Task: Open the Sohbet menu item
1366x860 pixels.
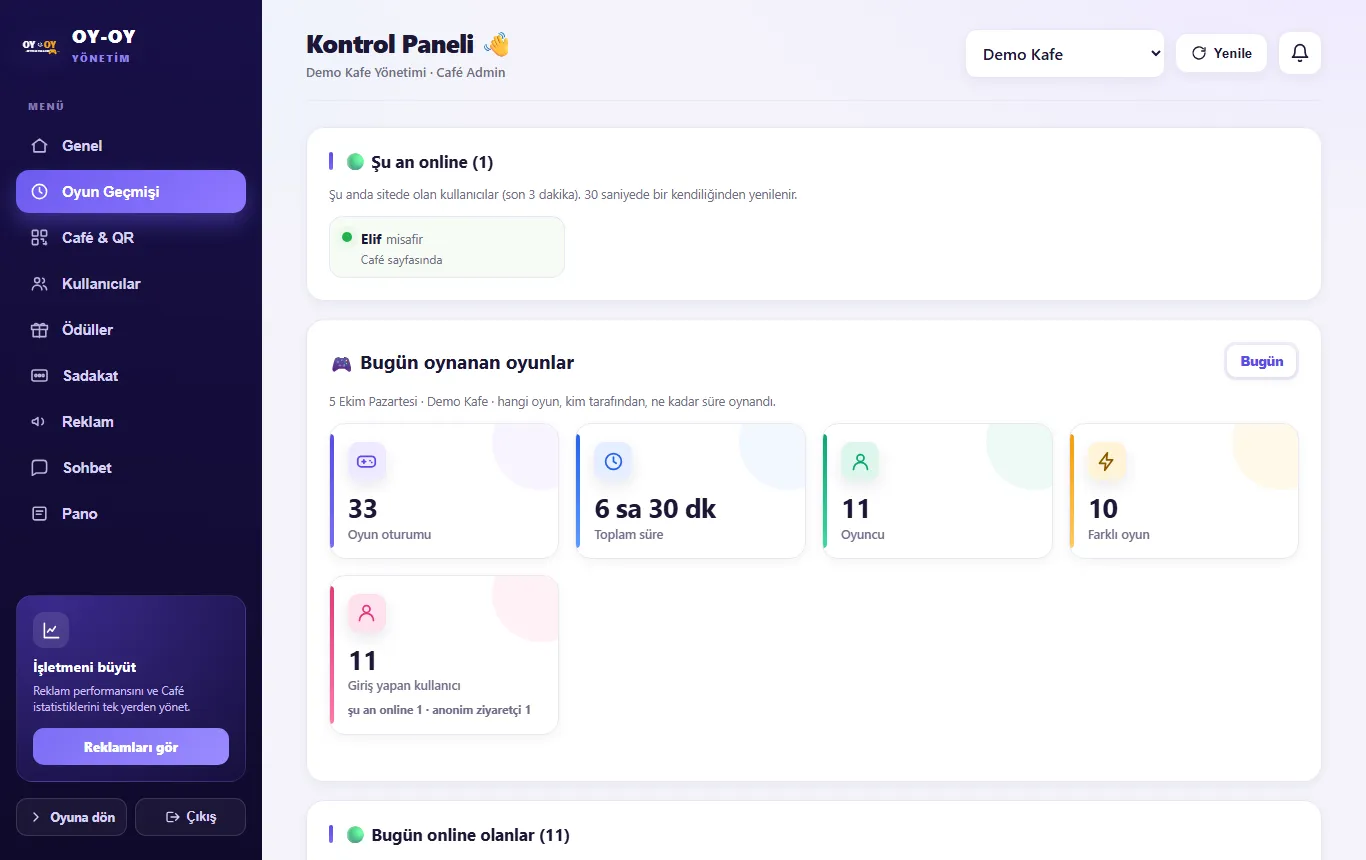Action: 131,468
